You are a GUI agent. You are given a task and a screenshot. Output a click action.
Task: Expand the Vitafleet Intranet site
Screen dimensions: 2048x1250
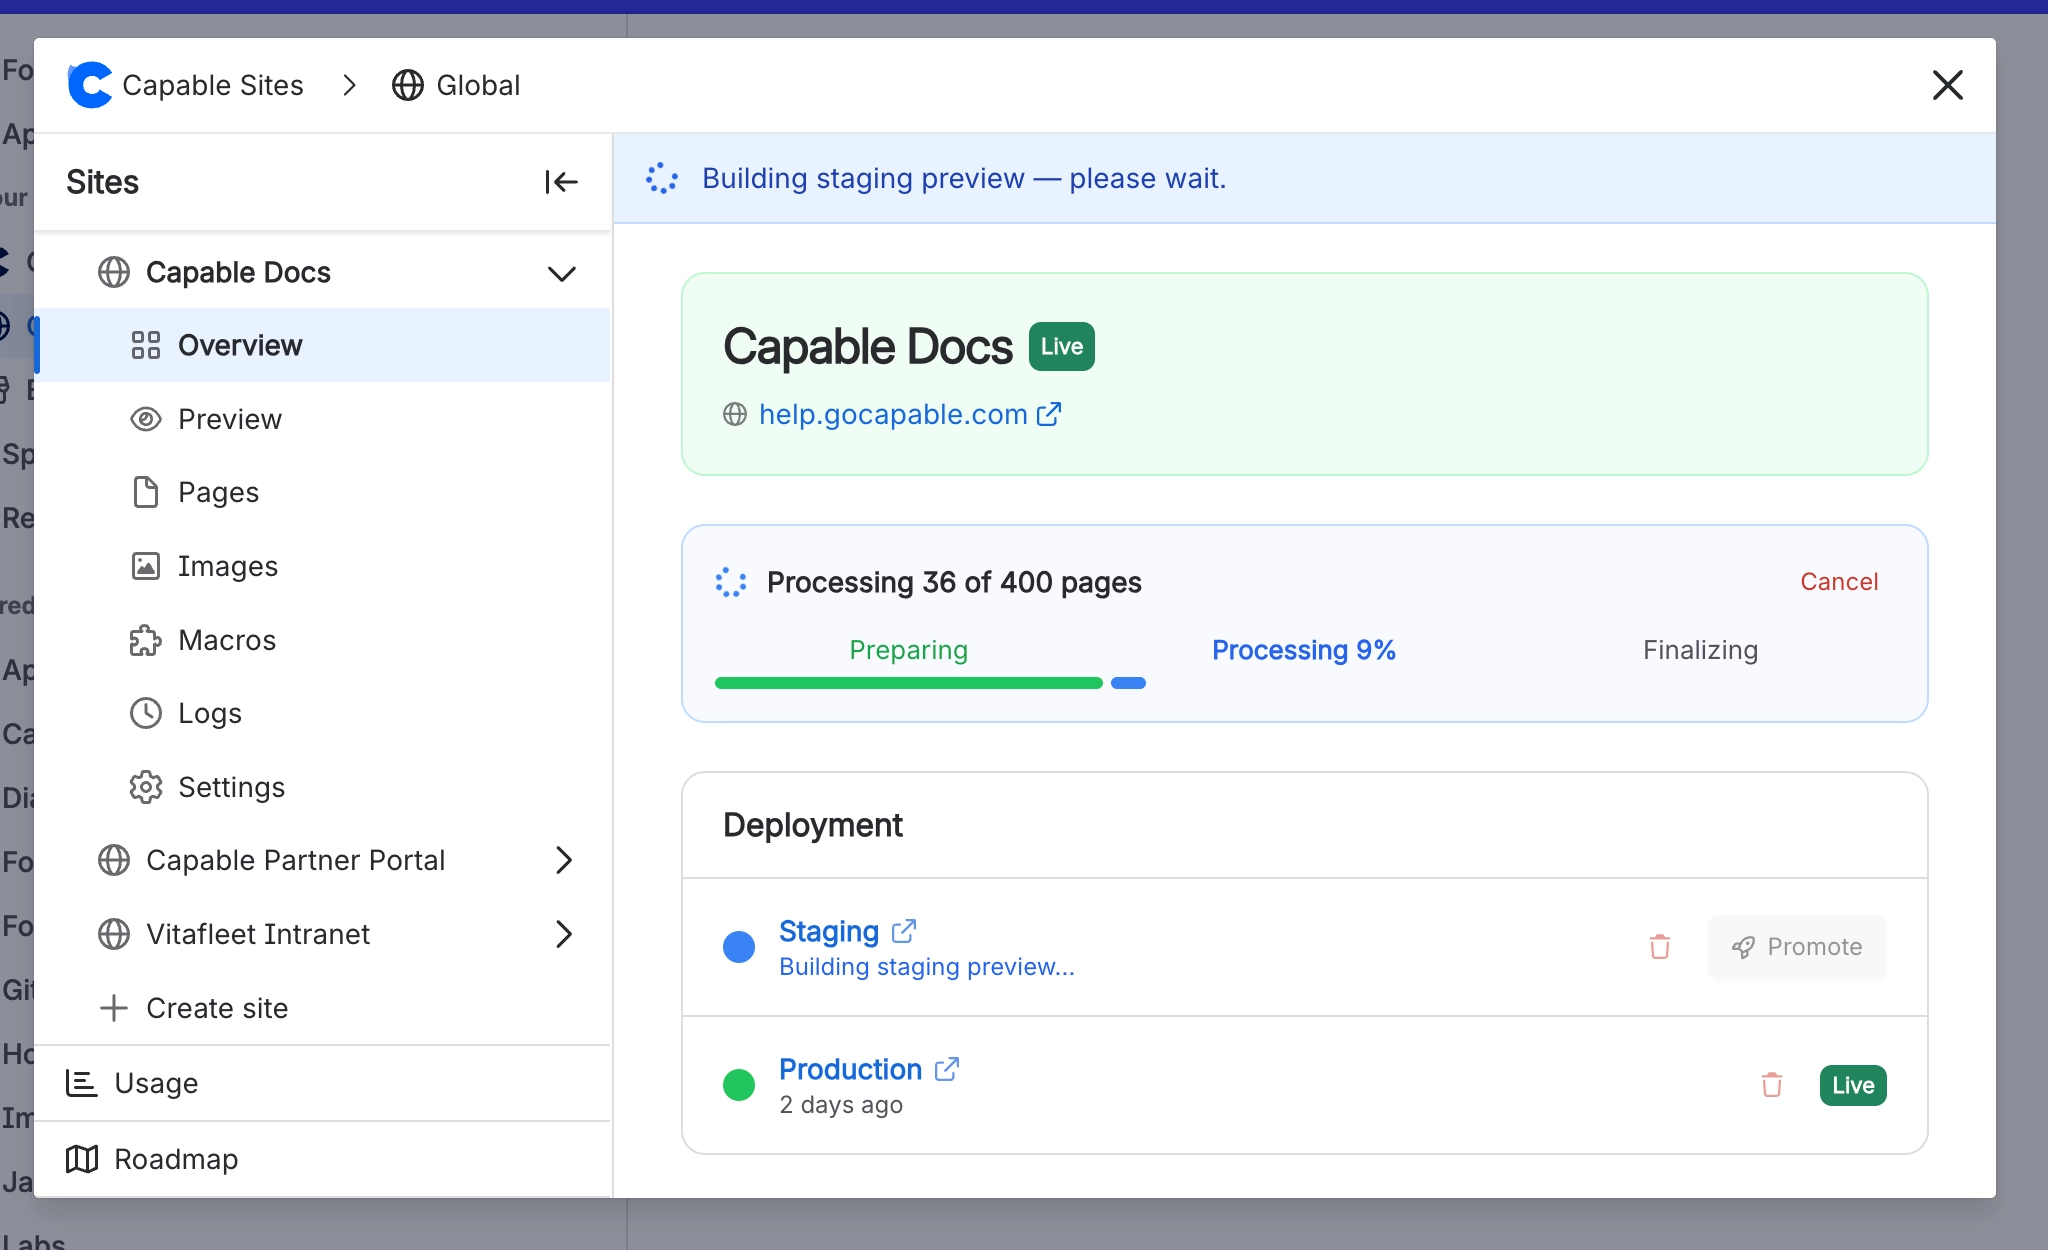tap(564, 934)
